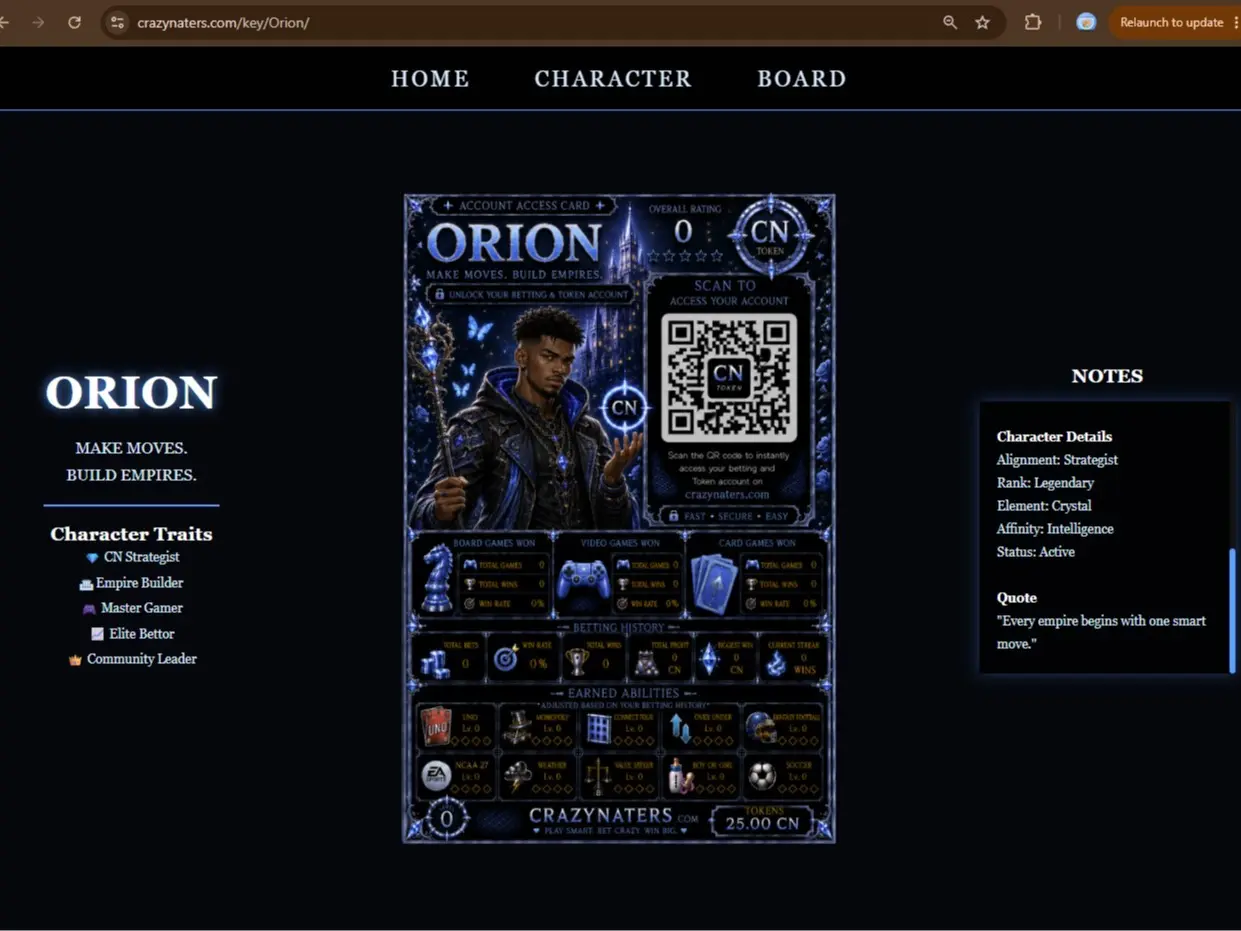Open site information icon beside the URL
Viewport: 1241px width, 931px height.
coord(117,22)
